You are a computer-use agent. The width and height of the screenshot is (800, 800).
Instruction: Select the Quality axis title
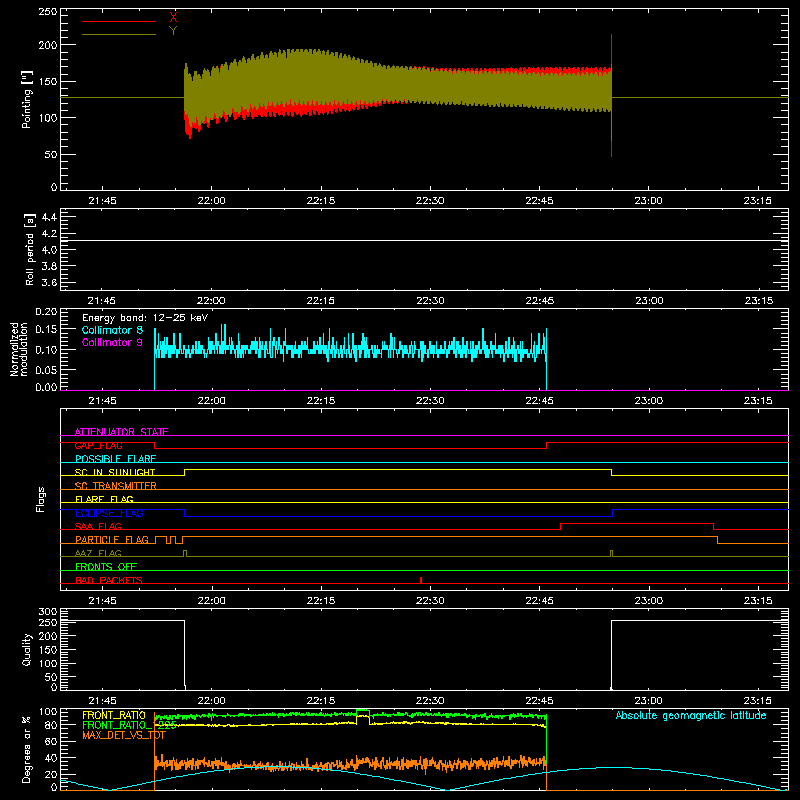pos(27,649)
